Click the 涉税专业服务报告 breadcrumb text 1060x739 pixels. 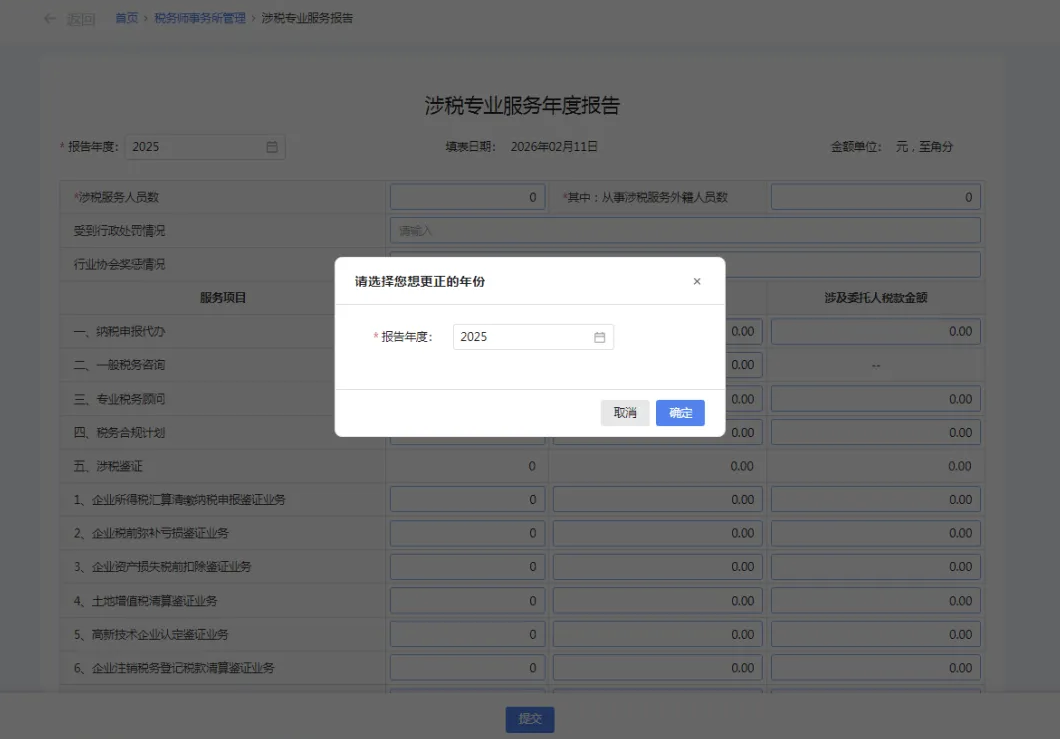tap(307, 18)
